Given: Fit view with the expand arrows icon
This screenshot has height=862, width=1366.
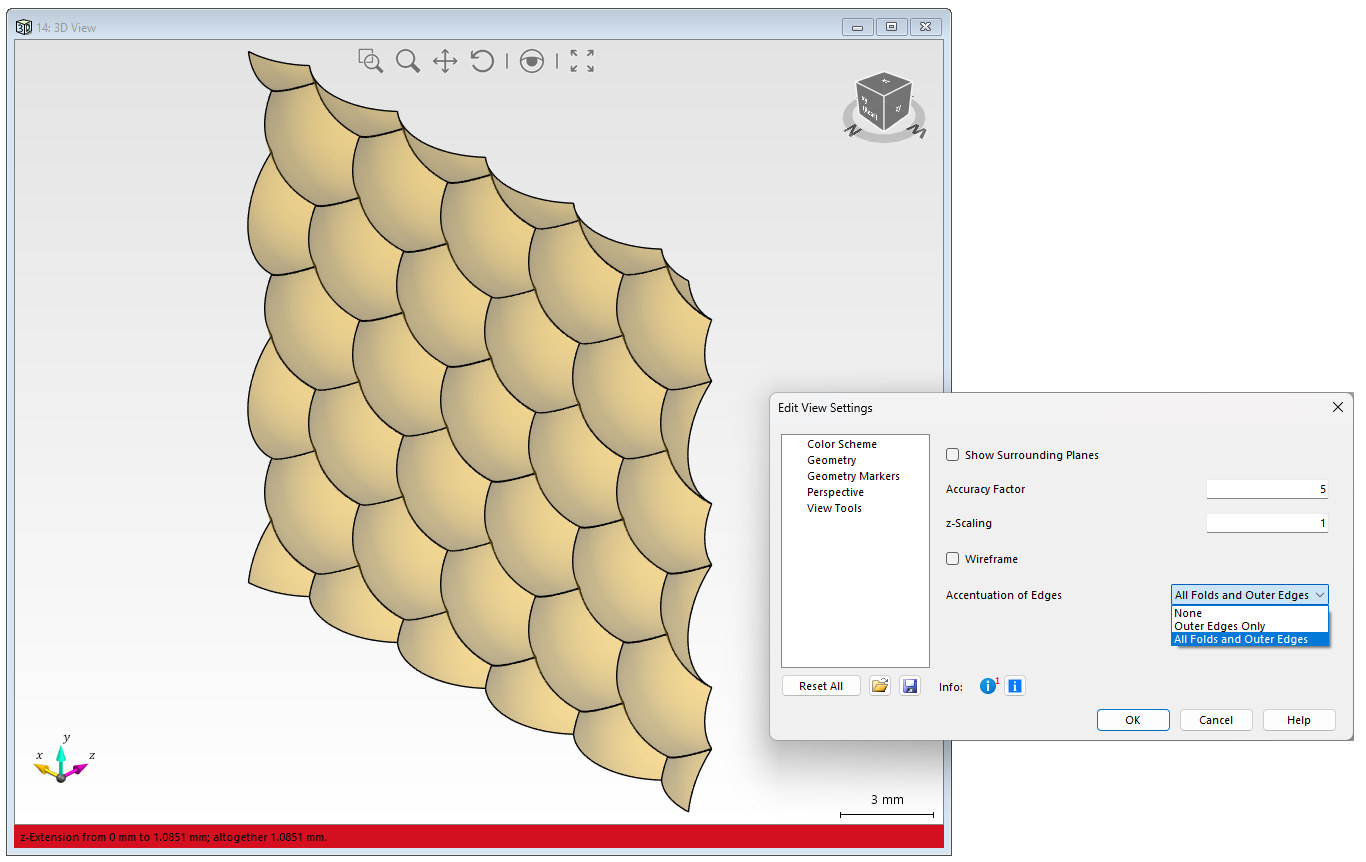Looking at the screenshot, I should pos(582,61).
